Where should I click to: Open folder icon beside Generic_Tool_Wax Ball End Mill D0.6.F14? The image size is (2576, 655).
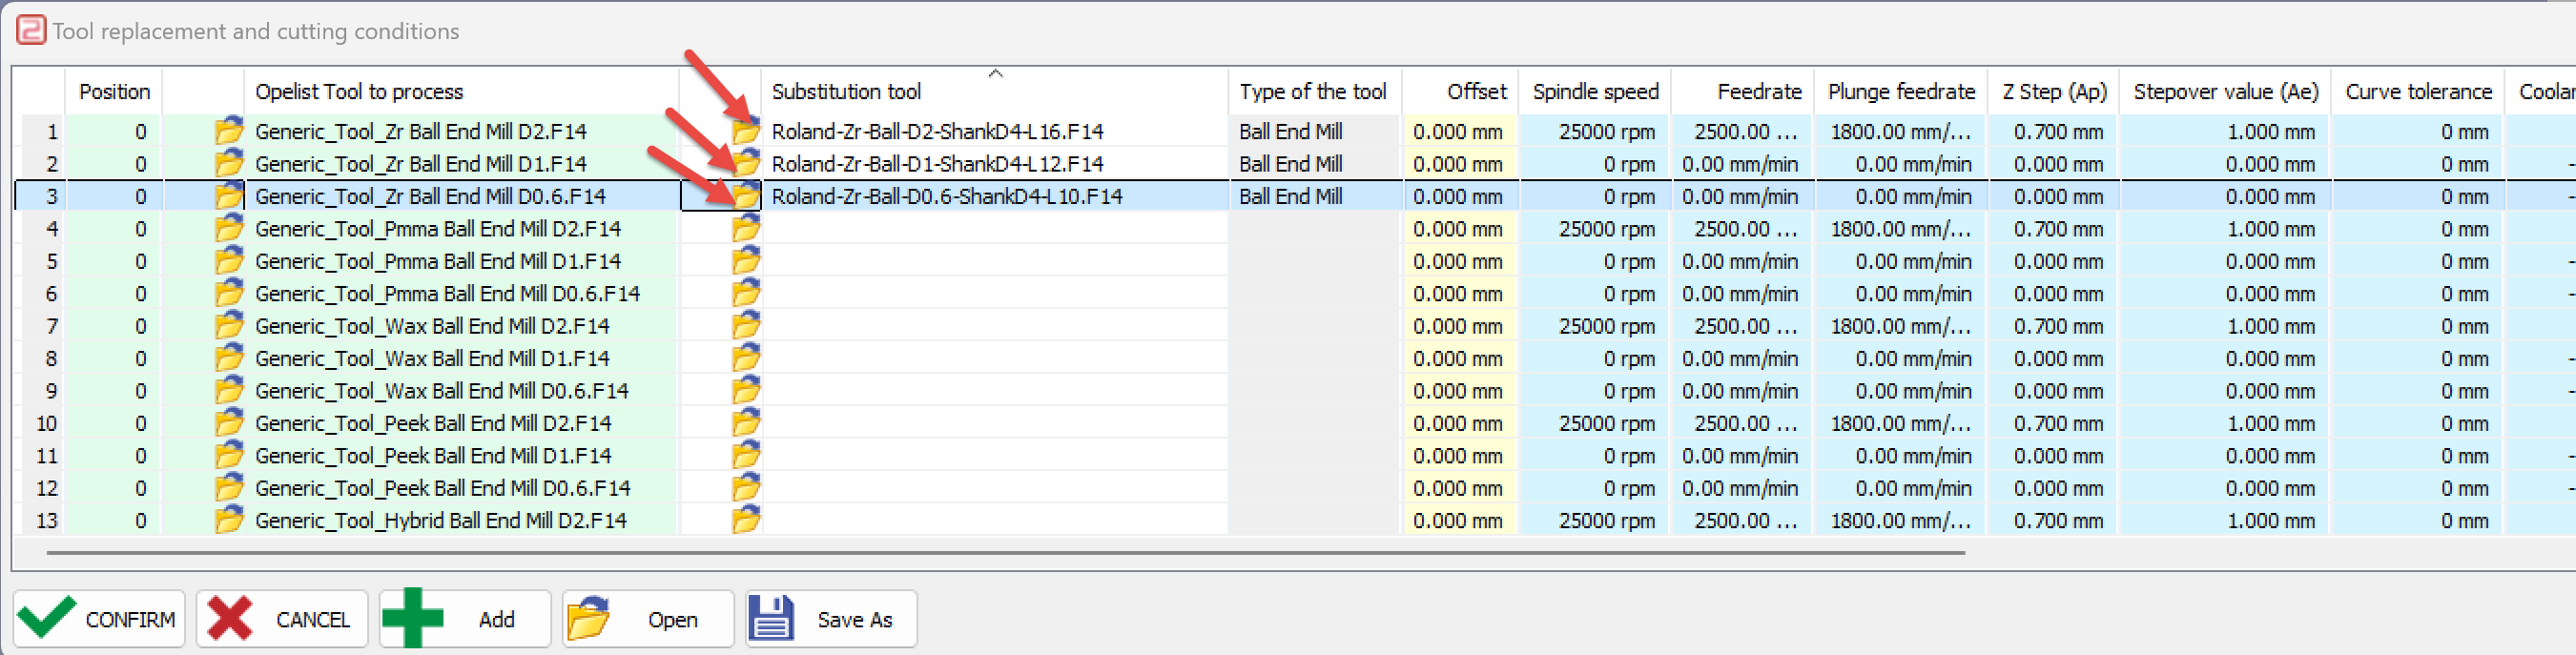click(x=229, y=390)
